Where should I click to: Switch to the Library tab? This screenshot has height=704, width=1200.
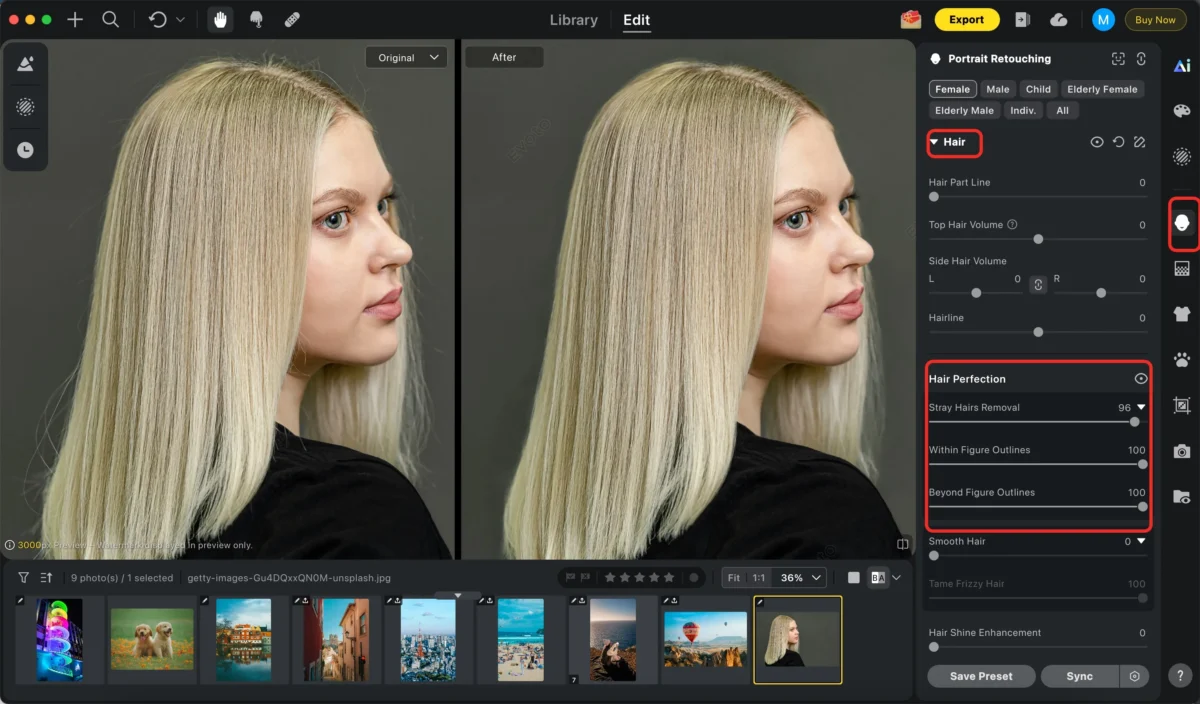point(573,20)
